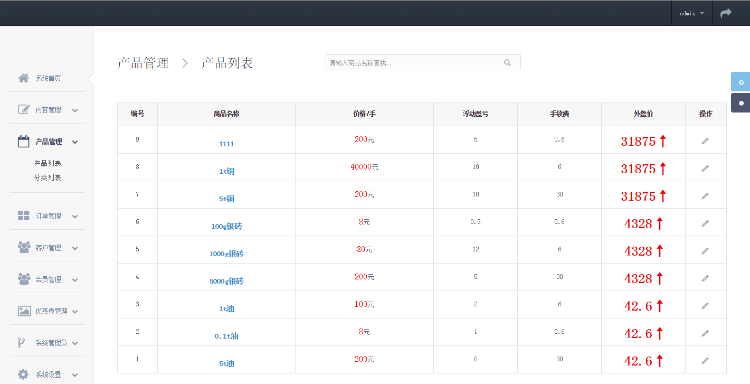Click the light blue circle side button
The height and width of the screenshot is (384, 750).
click(x=740, y=82)
